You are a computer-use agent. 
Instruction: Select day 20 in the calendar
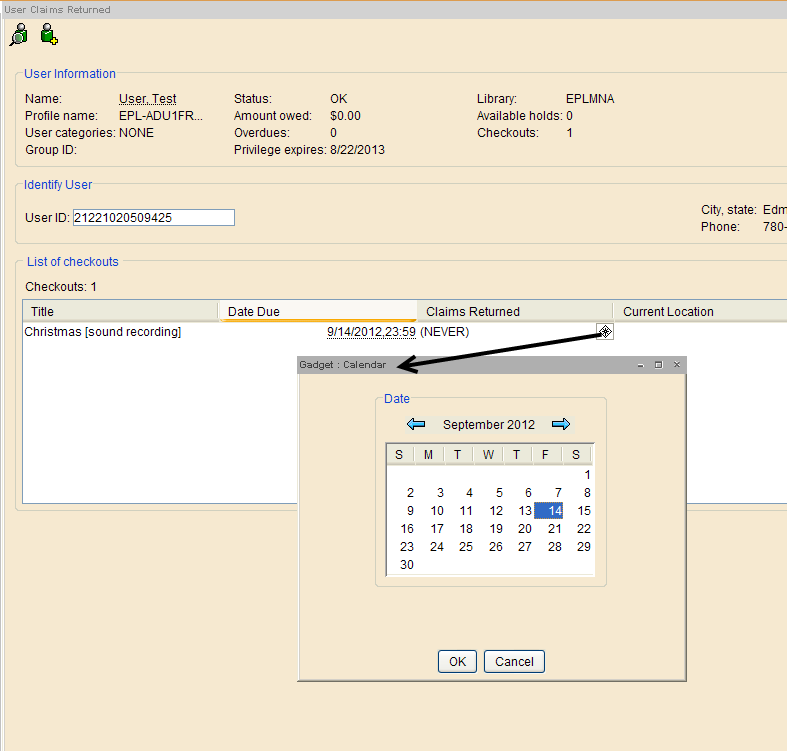click(x=519, y=529)
